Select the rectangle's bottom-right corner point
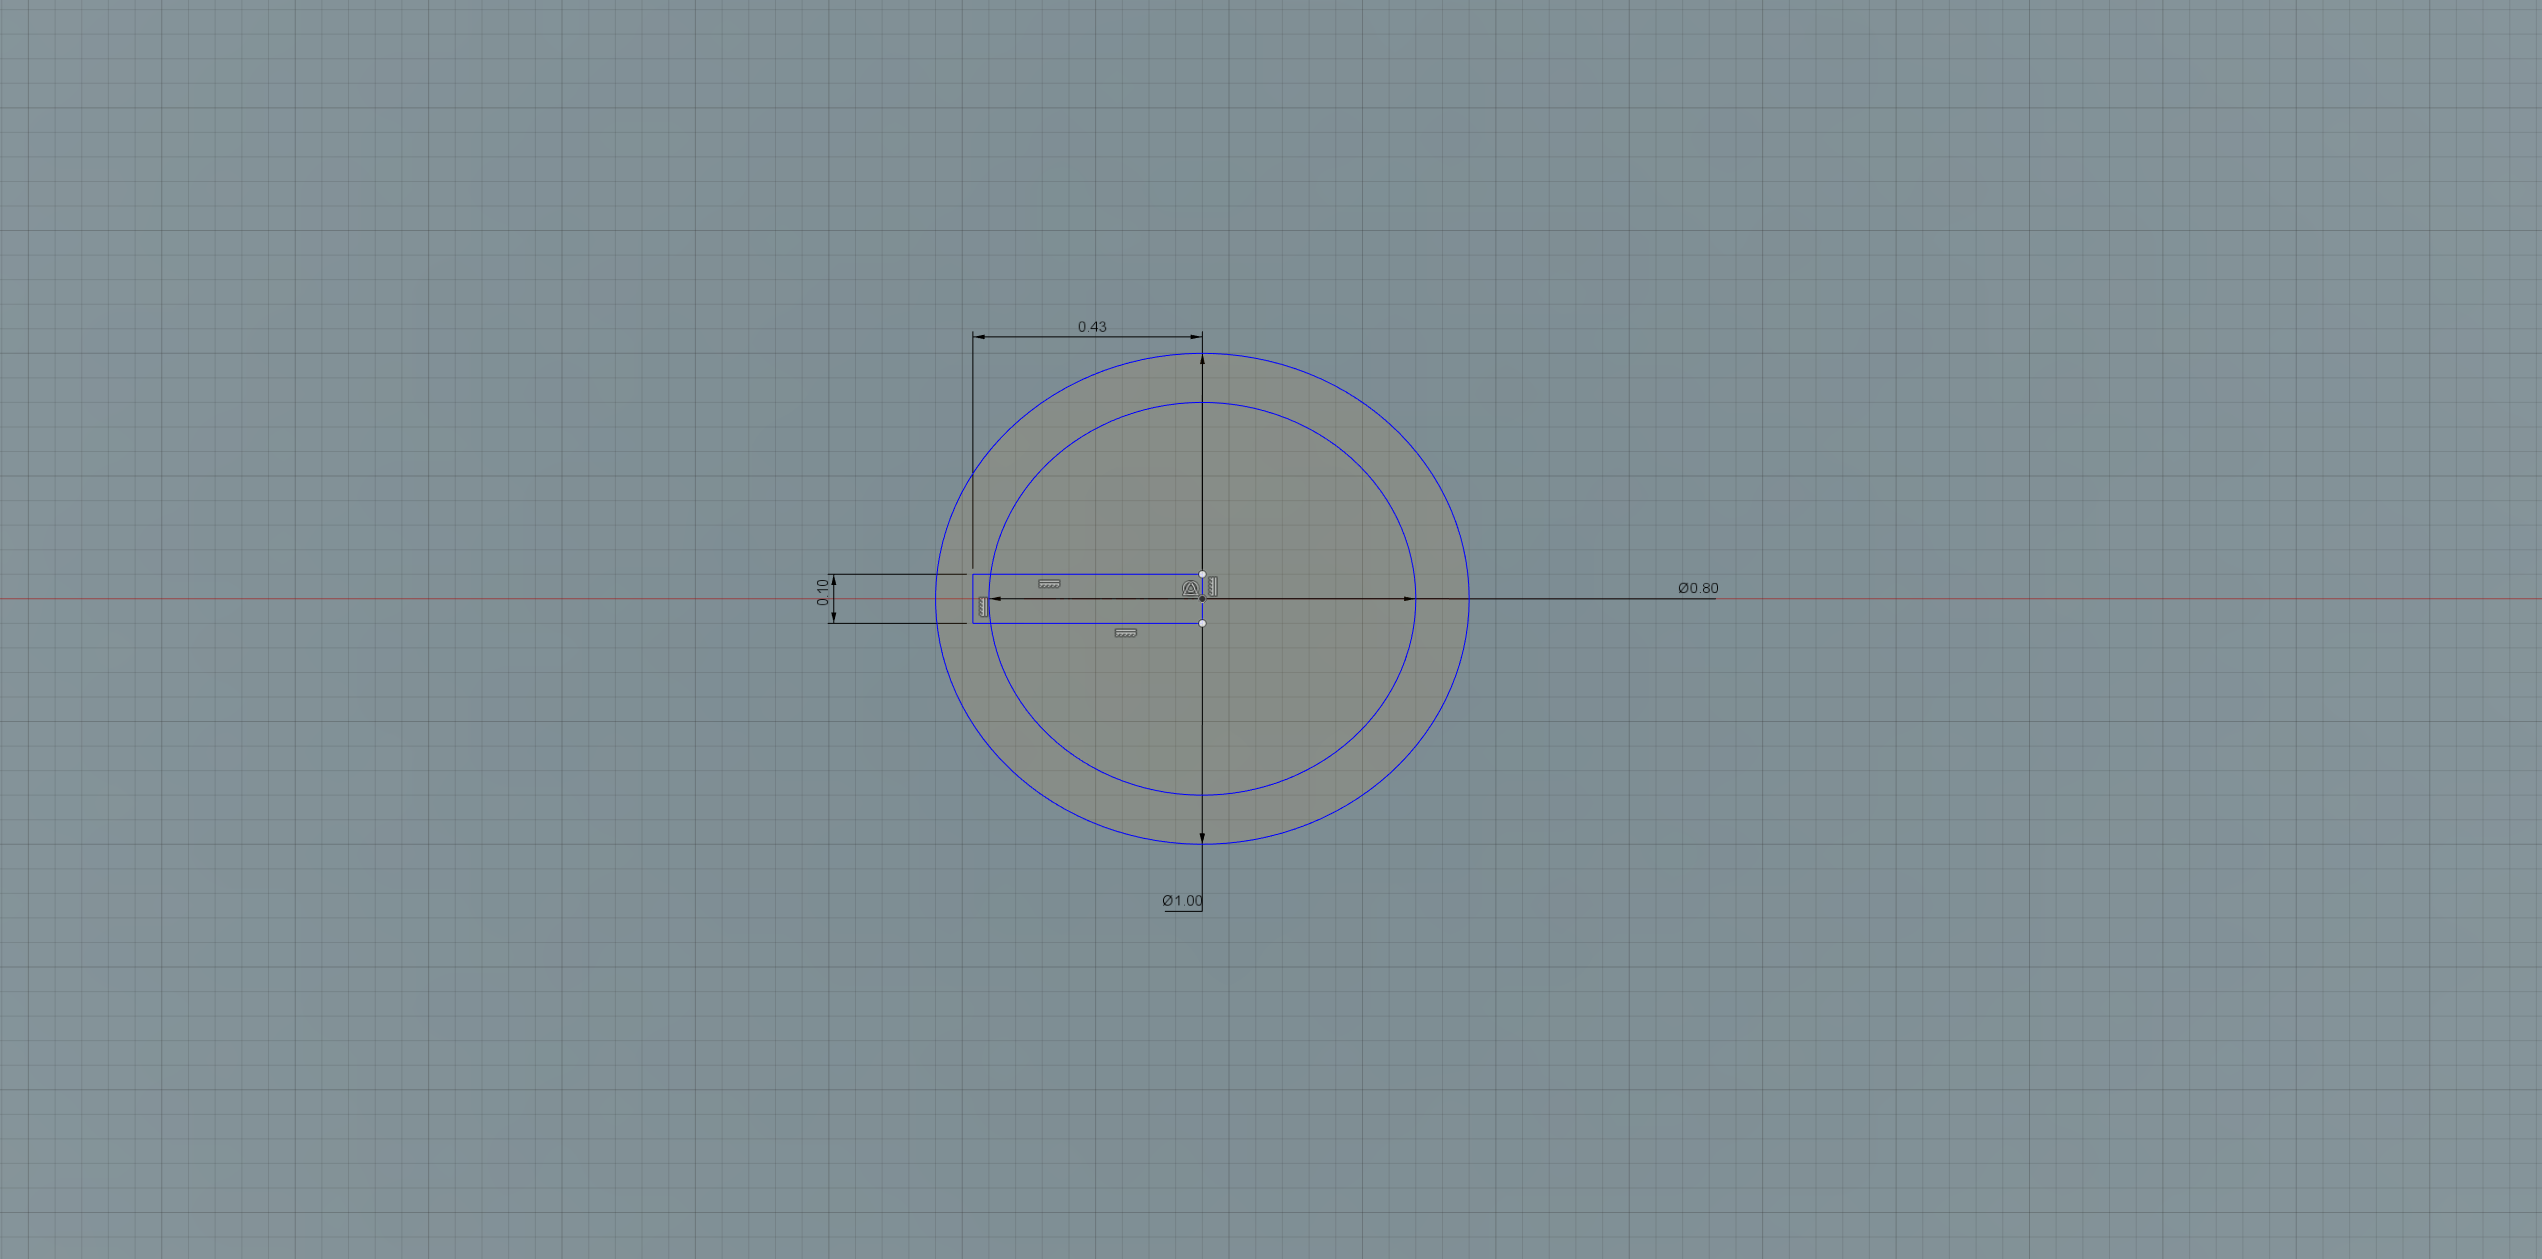Image resolution: width=2542 pixels, height=1259 pixels. tap(1202, 623)
